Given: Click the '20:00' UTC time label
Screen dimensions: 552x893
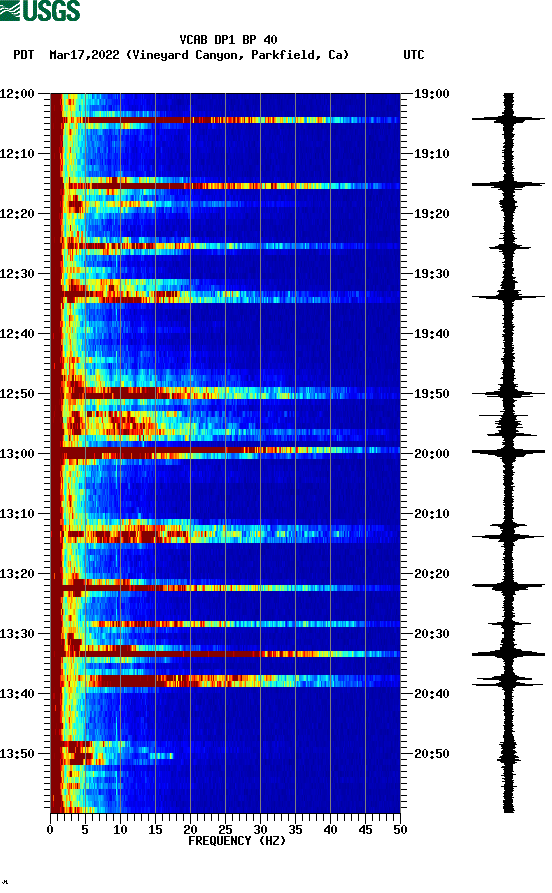Looking at the screenshot, I should (x=431, y=453).
